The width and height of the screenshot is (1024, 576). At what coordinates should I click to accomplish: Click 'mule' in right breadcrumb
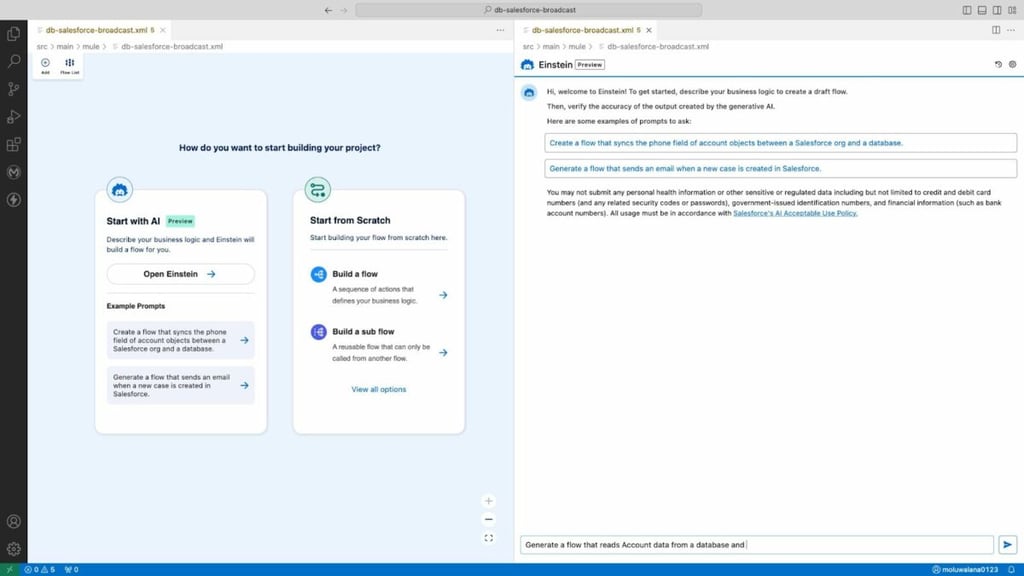tap(577, 46)
